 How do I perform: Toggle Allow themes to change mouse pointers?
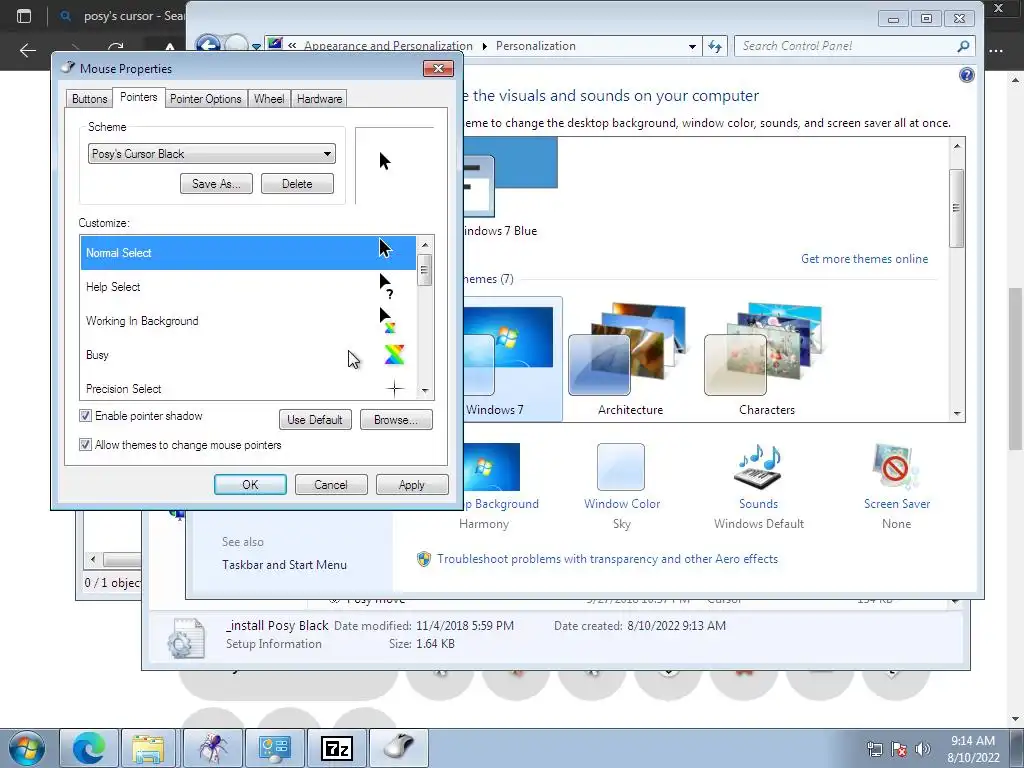[x=85, y=445]
